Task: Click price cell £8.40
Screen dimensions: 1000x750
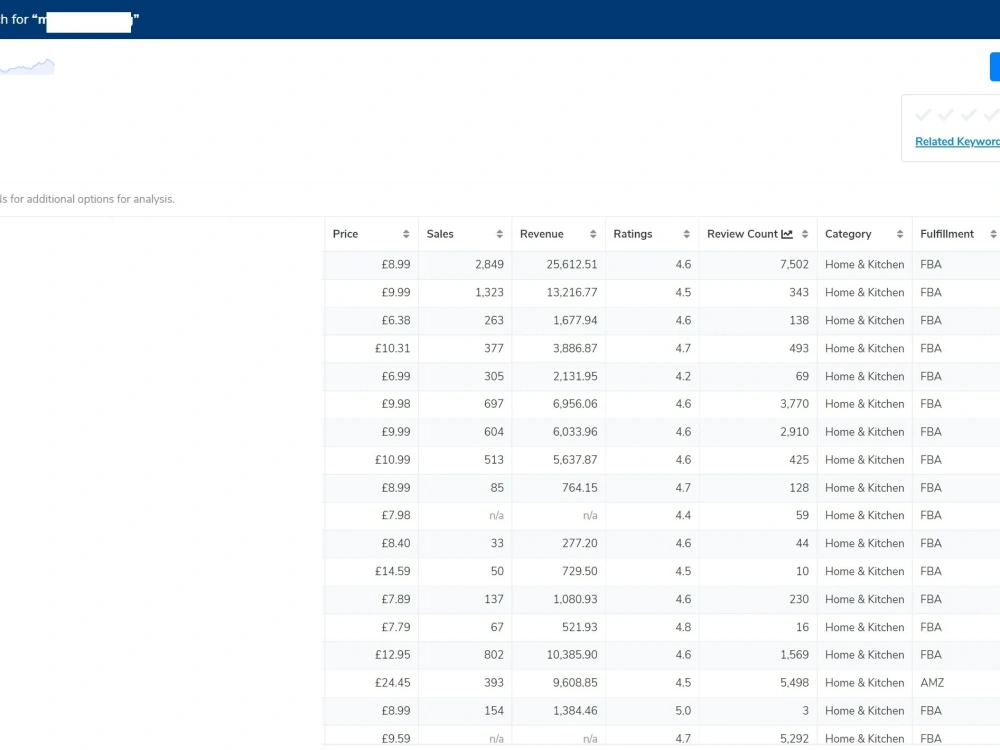Action: click(x=395, y=543)
